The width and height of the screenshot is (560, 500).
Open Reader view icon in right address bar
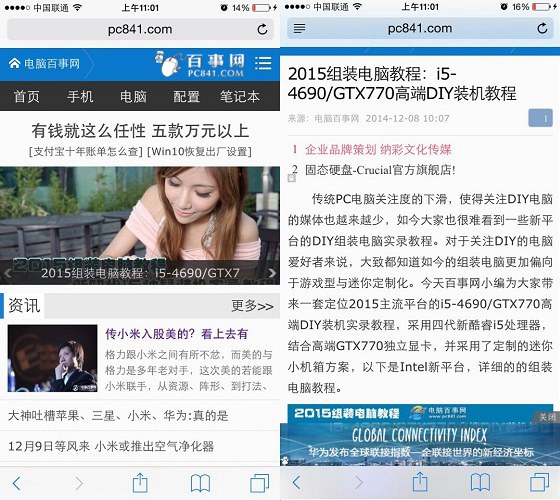point(299,29)
